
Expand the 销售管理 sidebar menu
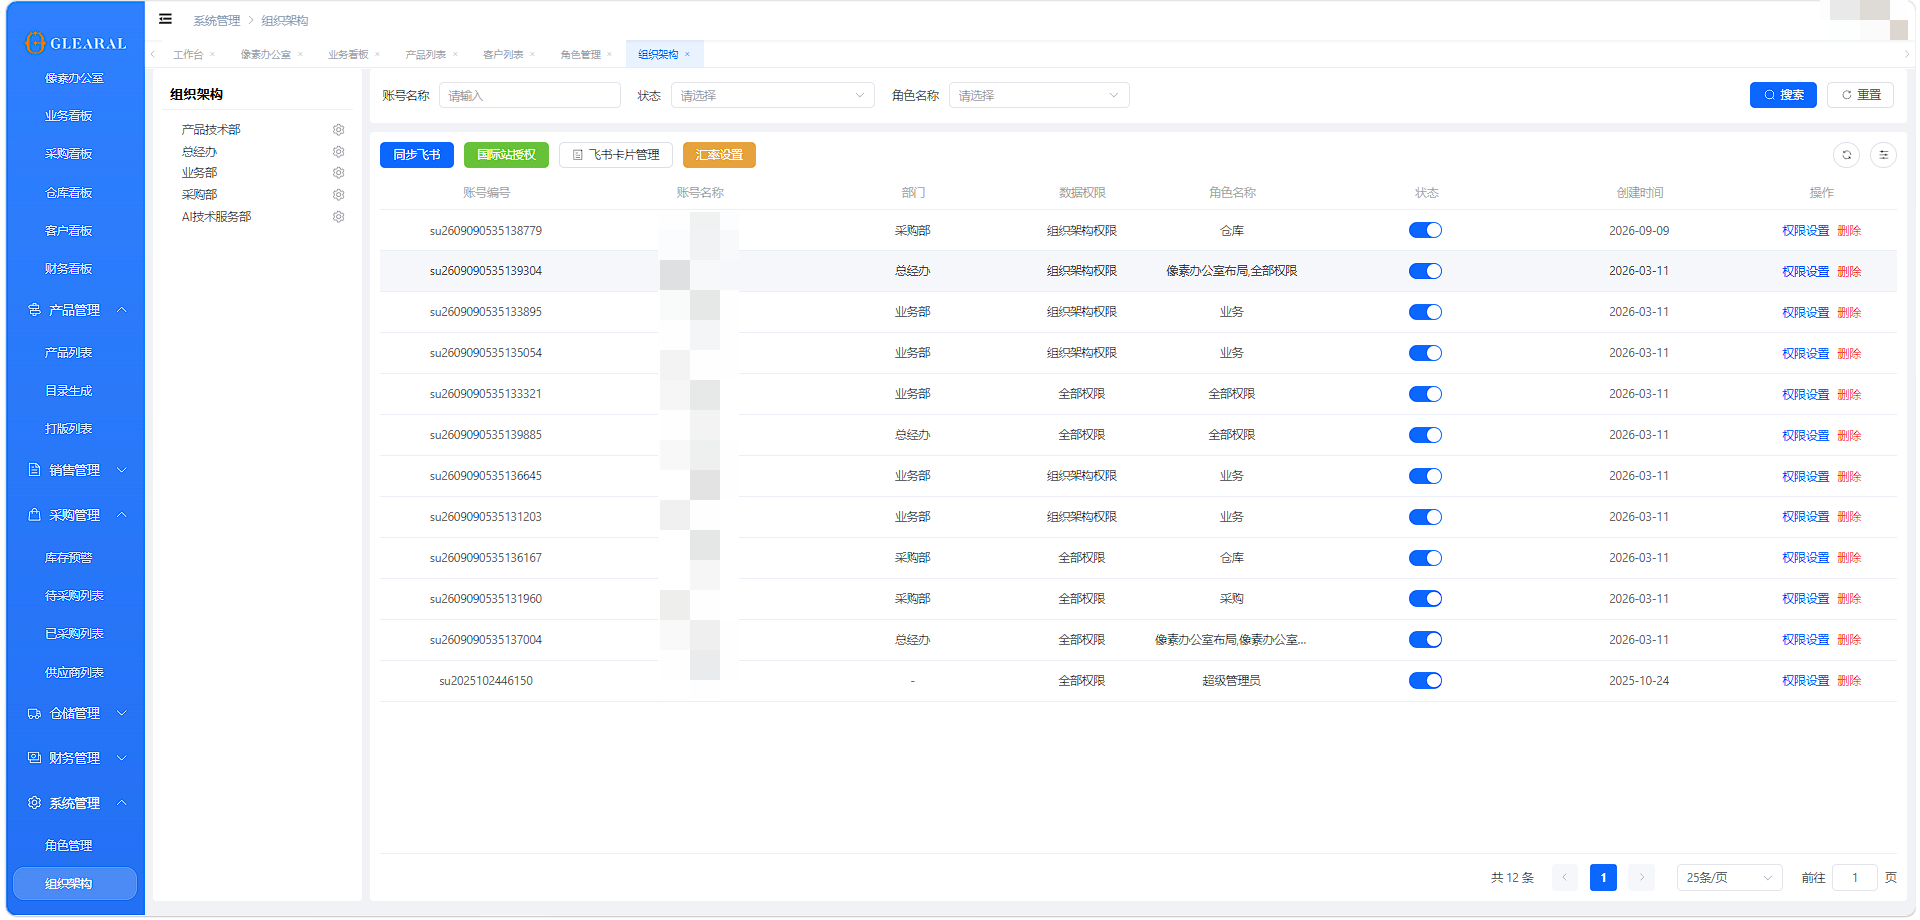pos(76,470)
